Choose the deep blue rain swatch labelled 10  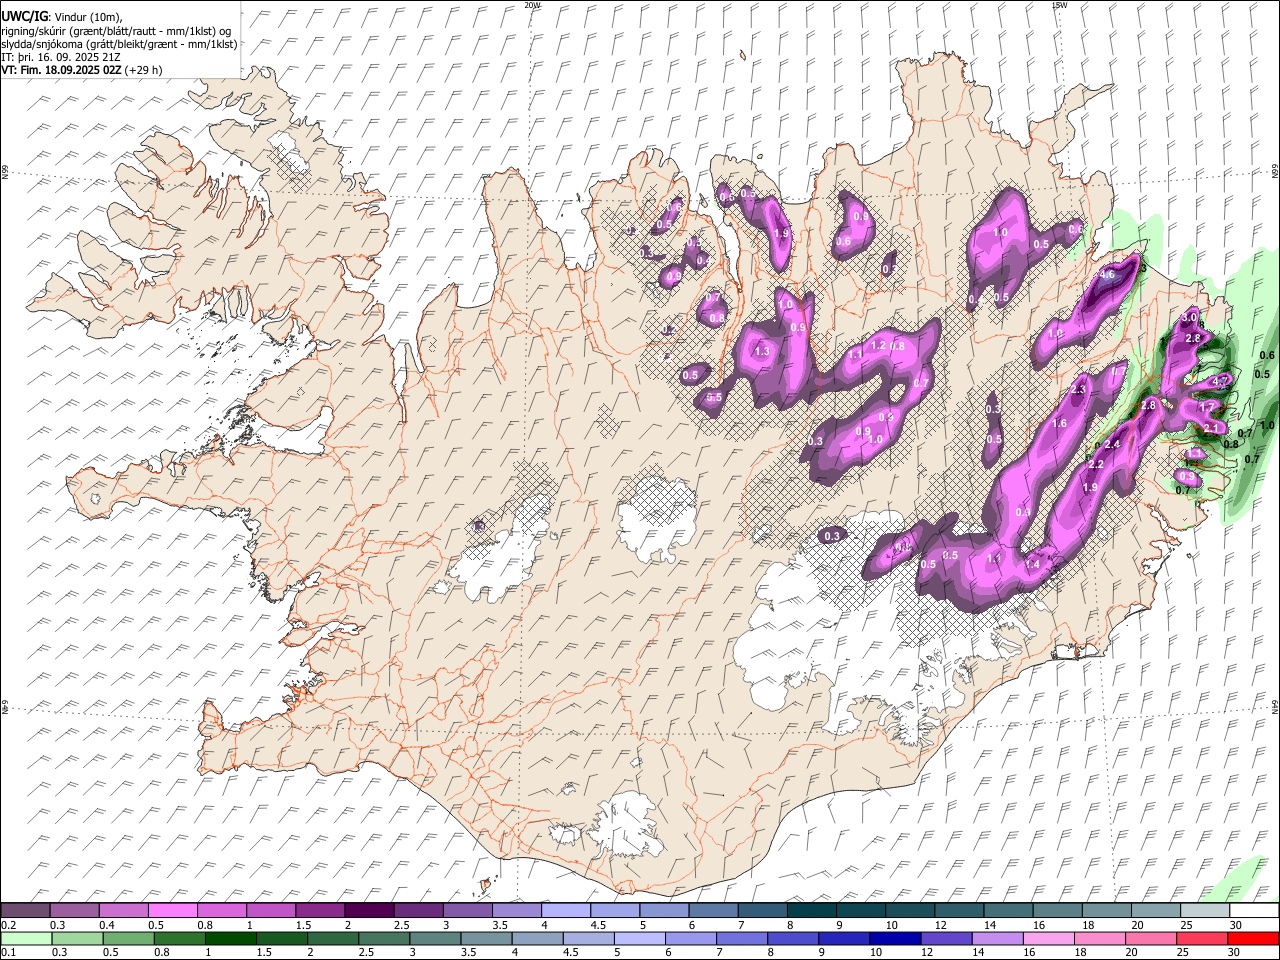[x=895, y=939]
